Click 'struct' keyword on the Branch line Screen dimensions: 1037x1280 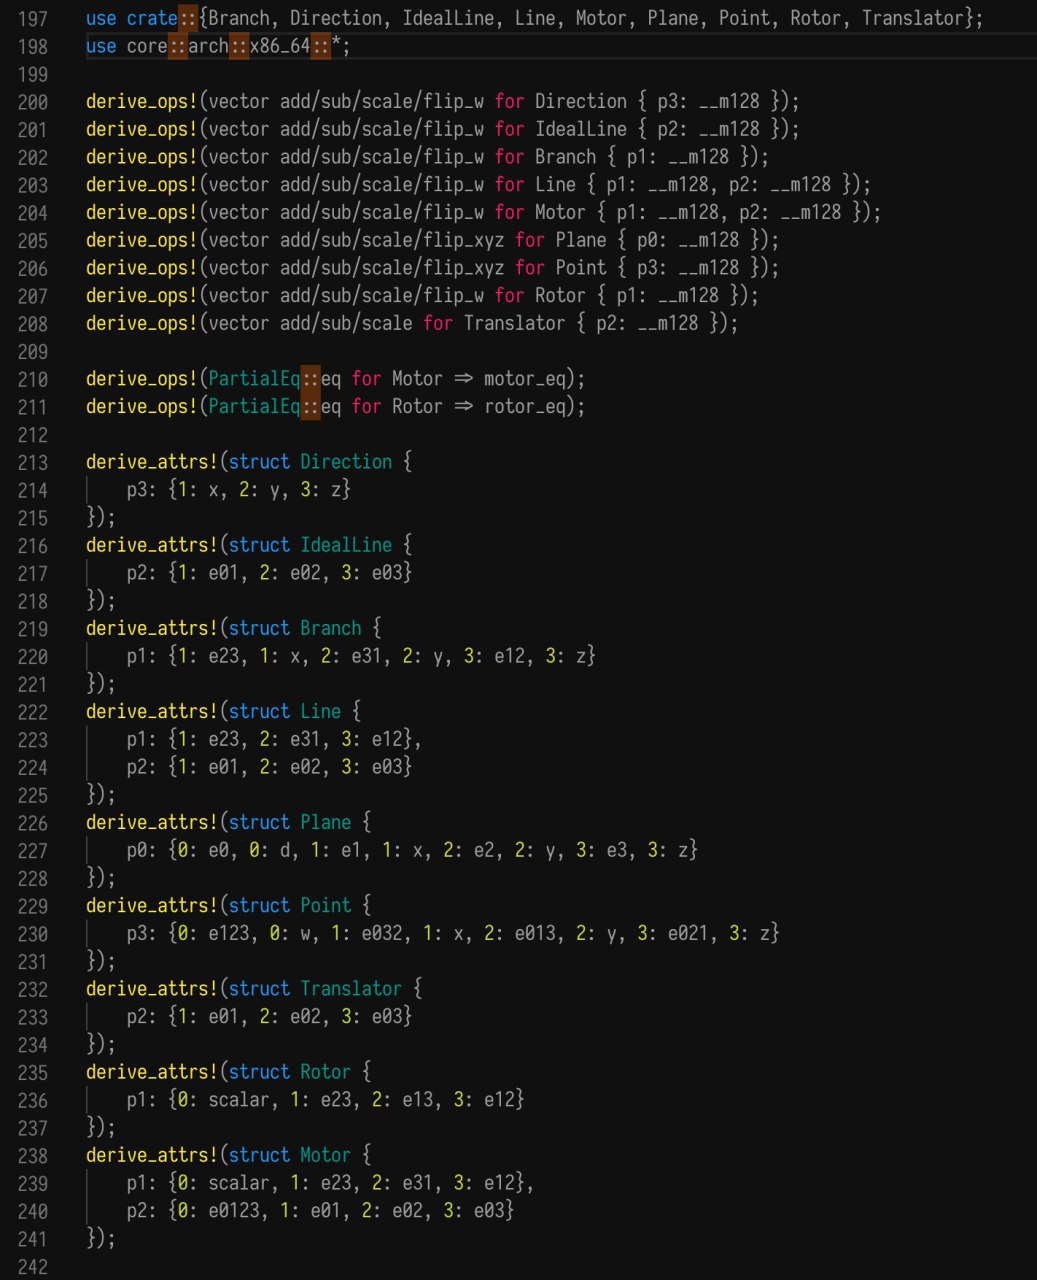[259, 629]
